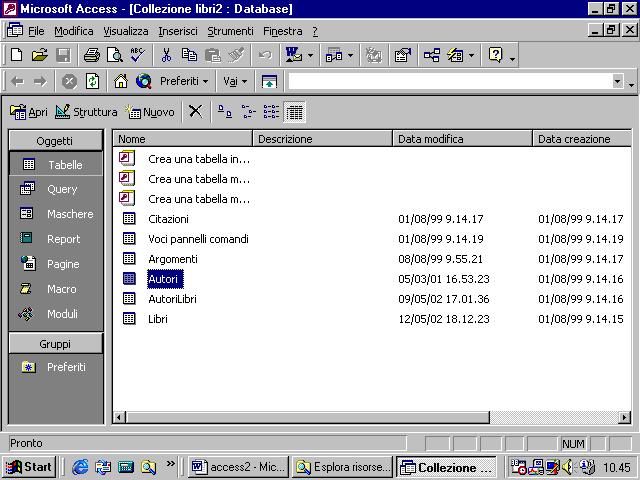This screenshot has height=480, width=640.
Task: Select Maschere in the objects bar
Action: tap(56, 214)
